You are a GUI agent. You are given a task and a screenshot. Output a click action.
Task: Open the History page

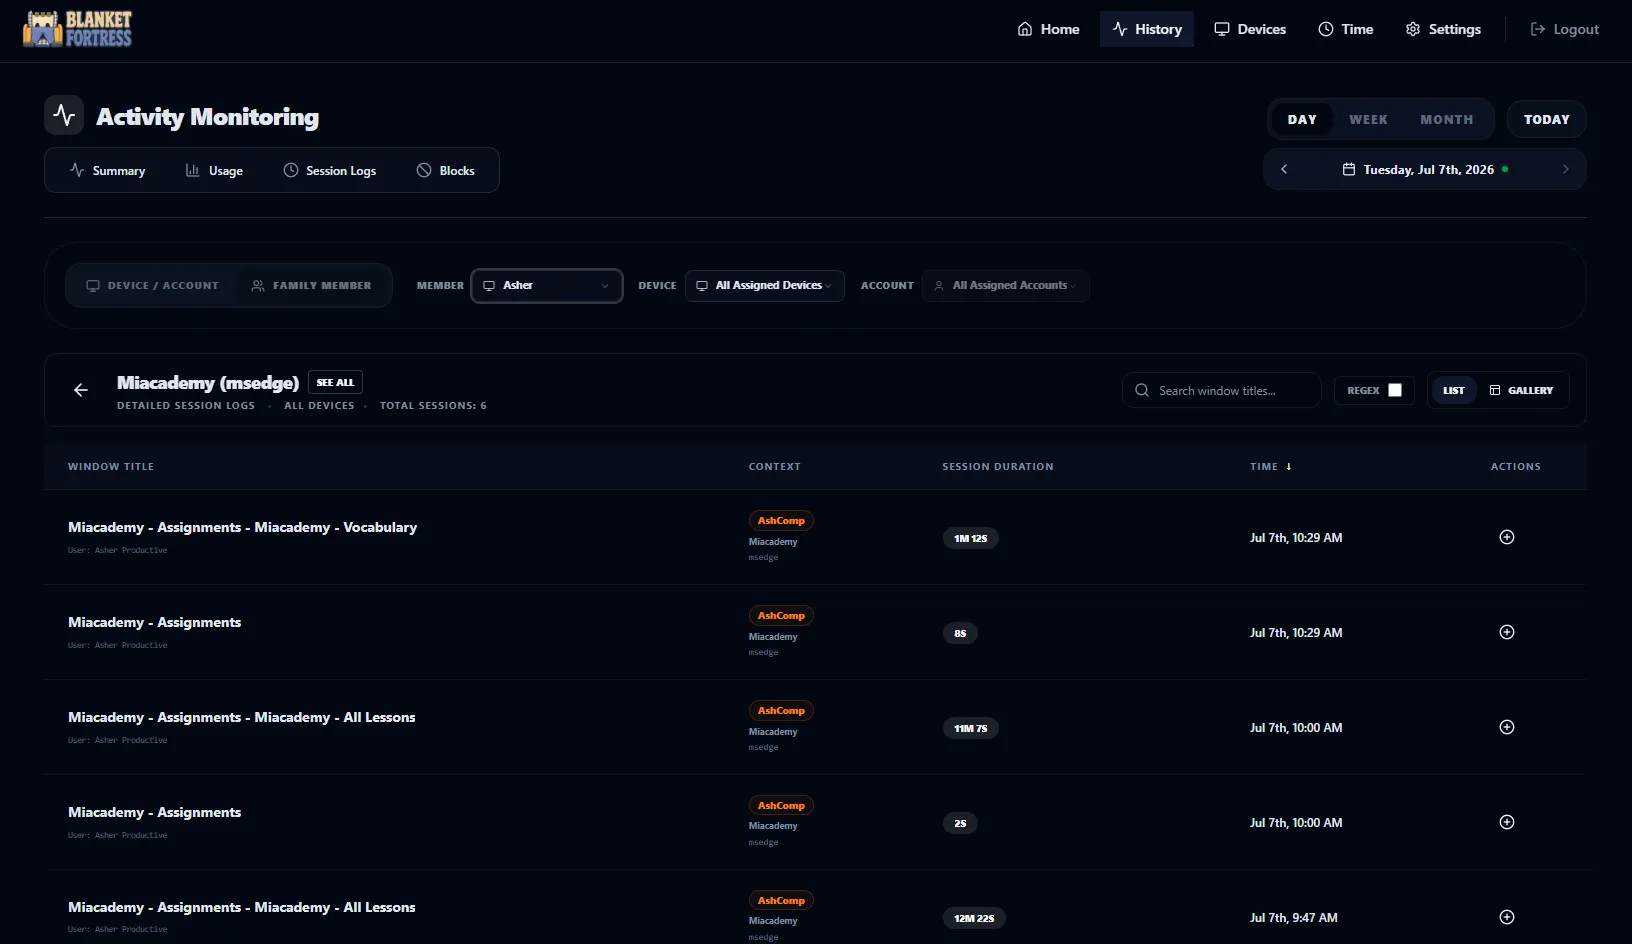(1147, 29)
